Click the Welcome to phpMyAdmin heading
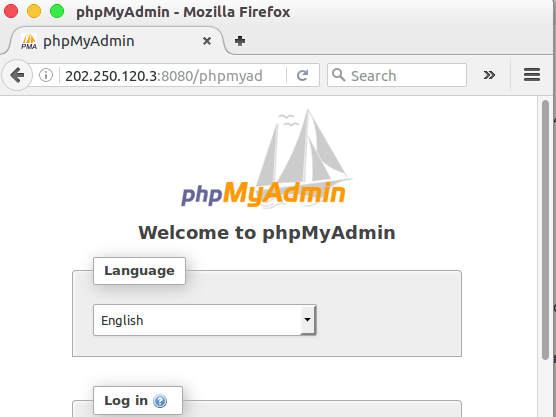556x417 pixels. point(267,233)
